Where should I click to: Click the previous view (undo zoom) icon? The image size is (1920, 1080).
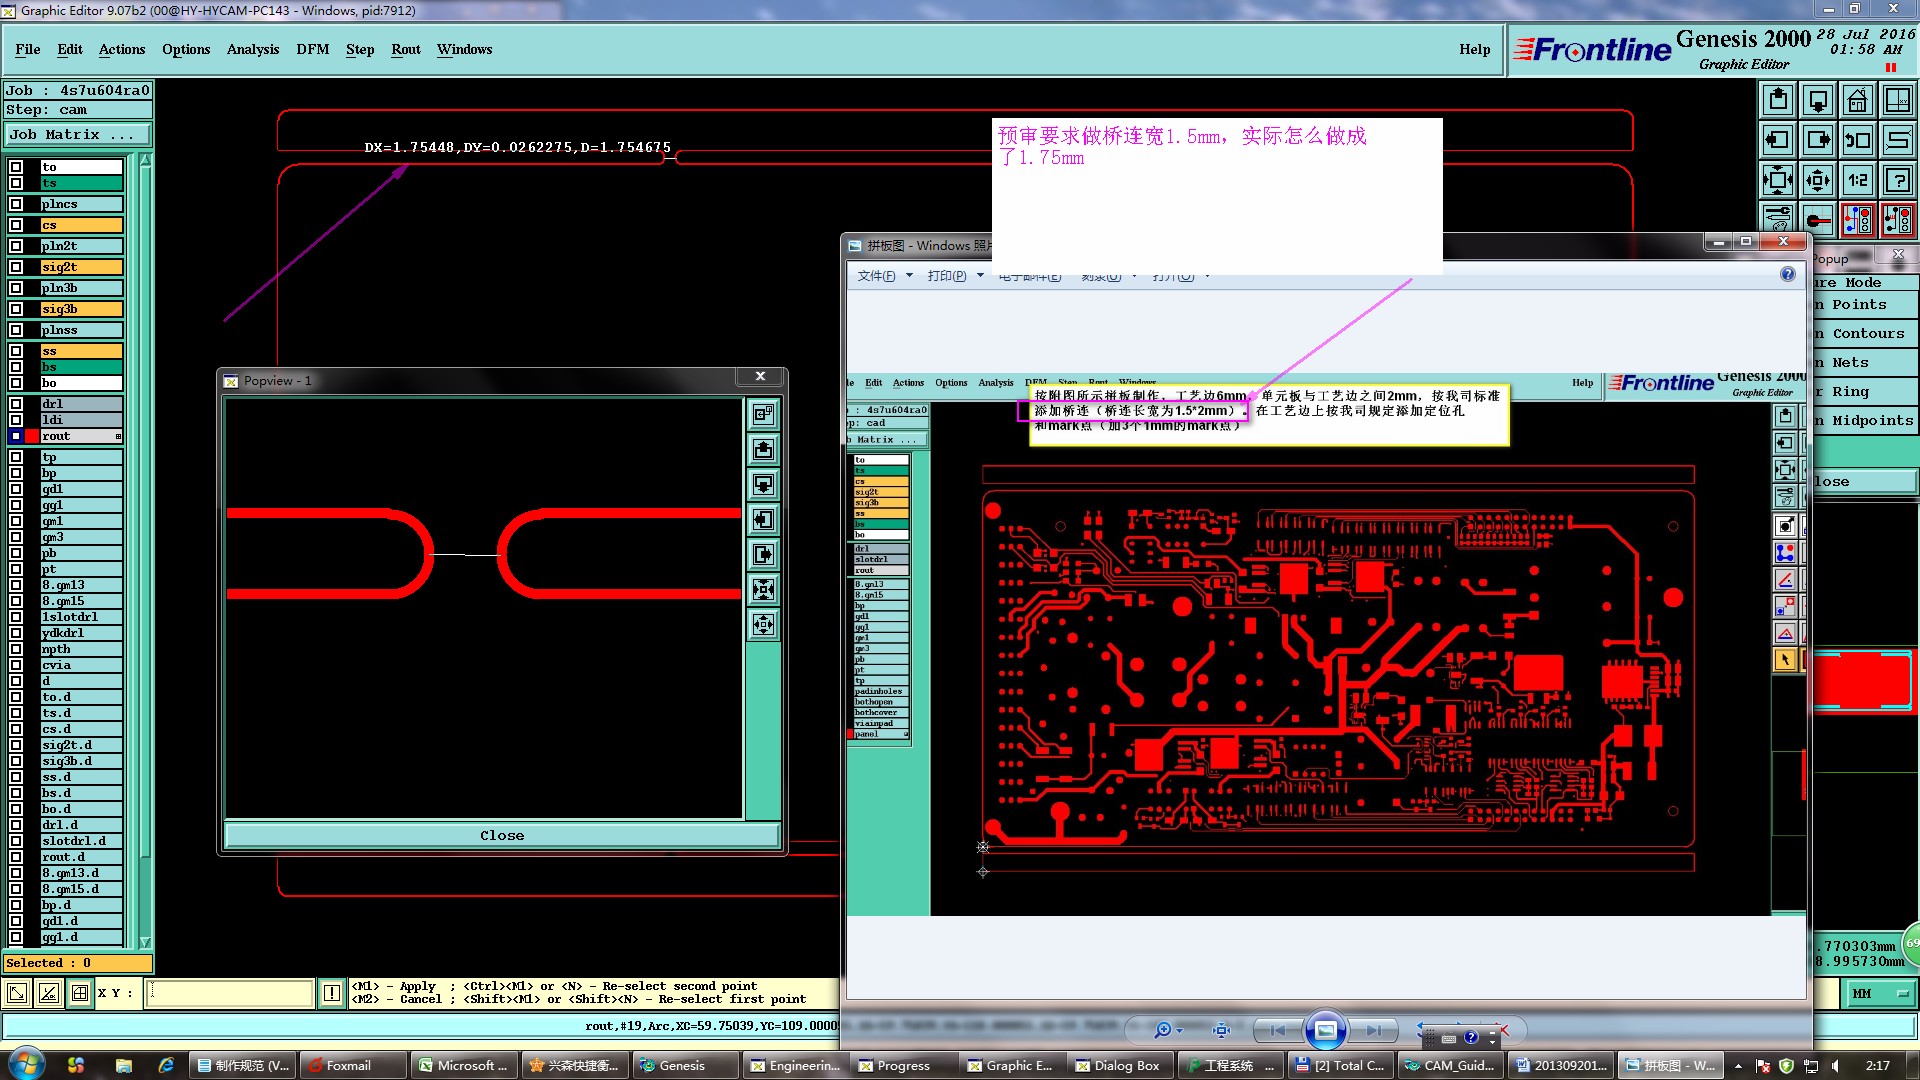point(1857,140)
